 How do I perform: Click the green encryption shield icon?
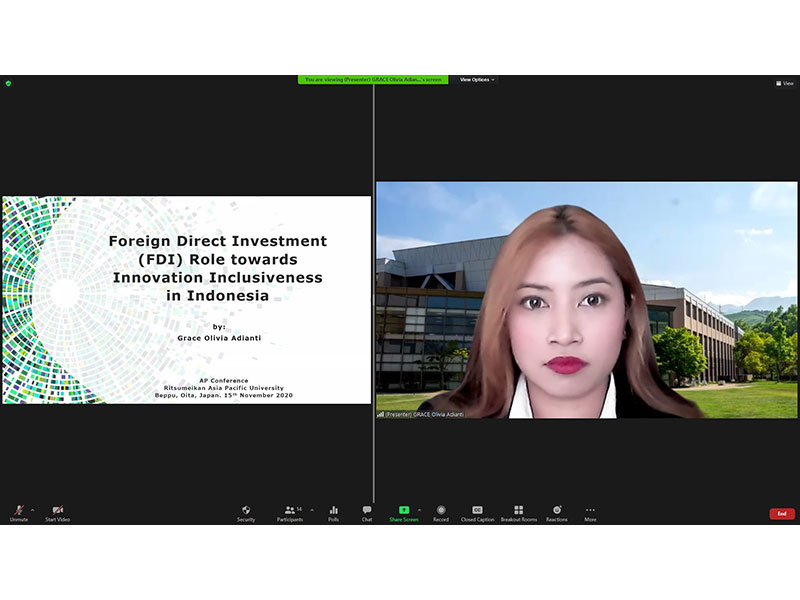click(x=8, y=83)
